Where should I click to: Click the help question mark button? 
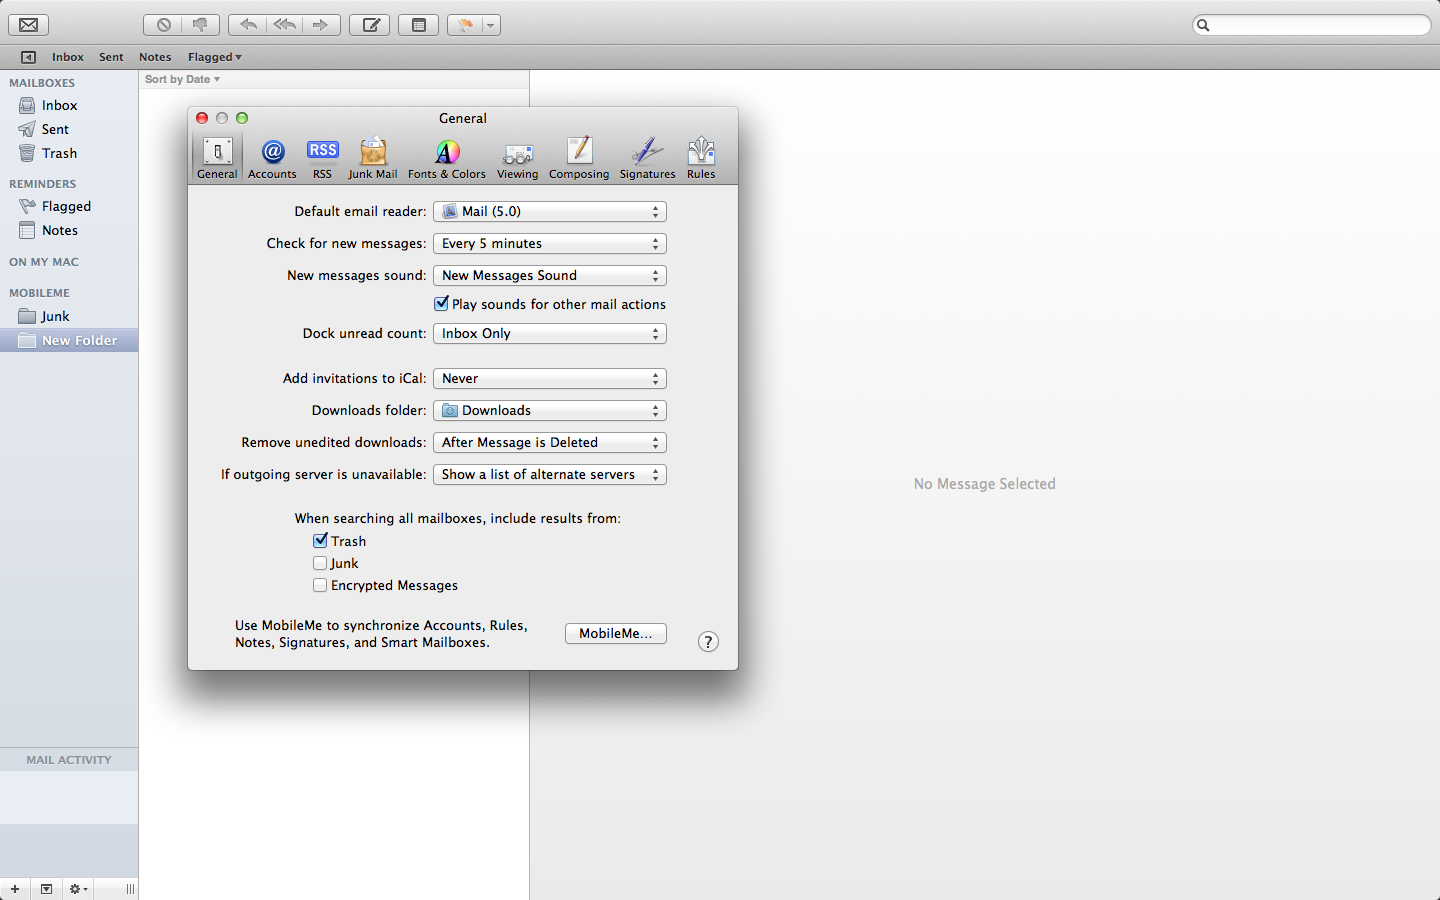708,642
